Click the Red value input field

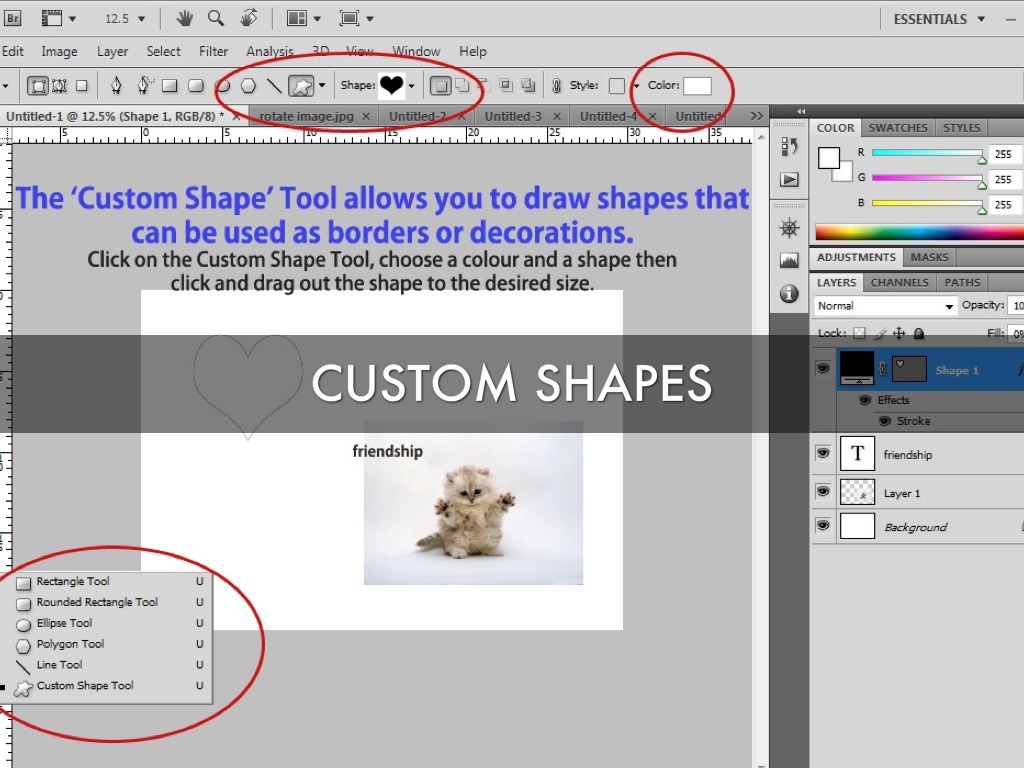coord(1004,154)
